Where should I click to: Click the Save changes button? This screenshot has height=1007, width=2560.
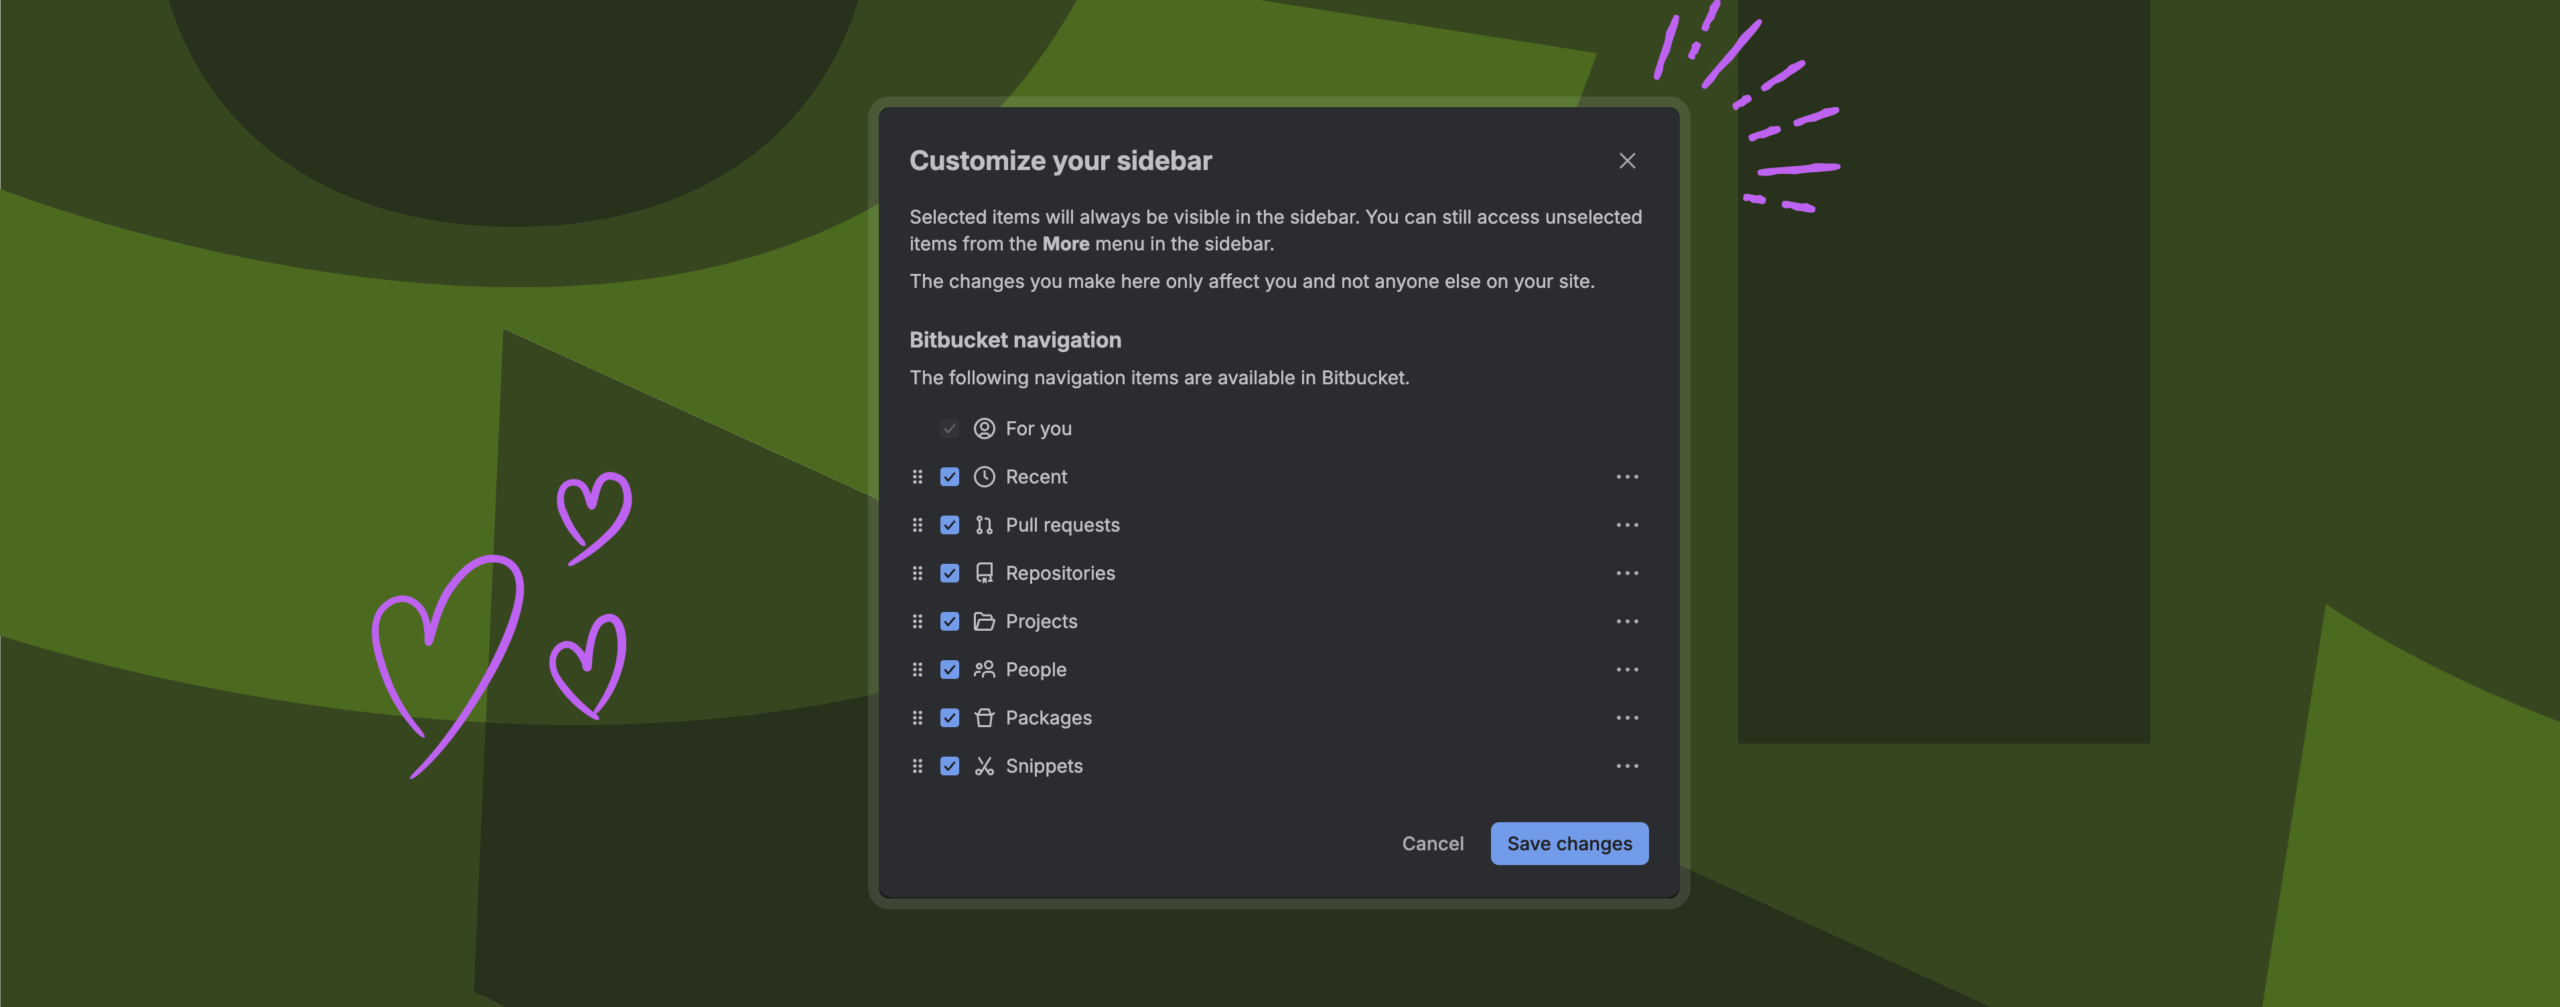pos(1568,843)
